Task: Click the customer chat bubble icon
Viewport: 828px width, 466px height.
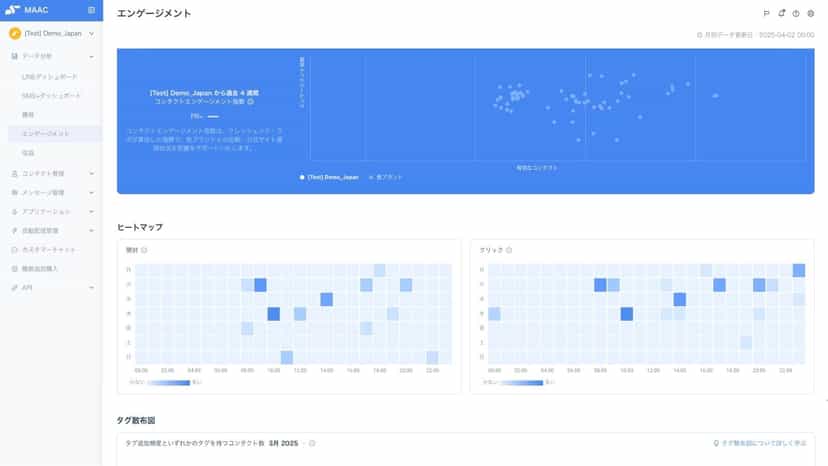Action: pos(15,249)
